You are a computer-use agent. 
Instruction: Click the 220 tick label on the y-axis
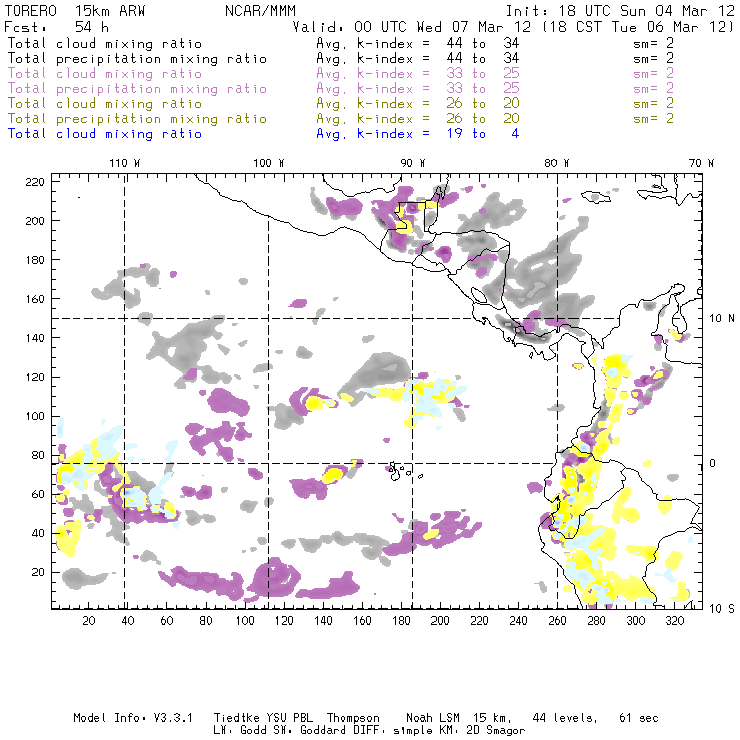point(36,181)
